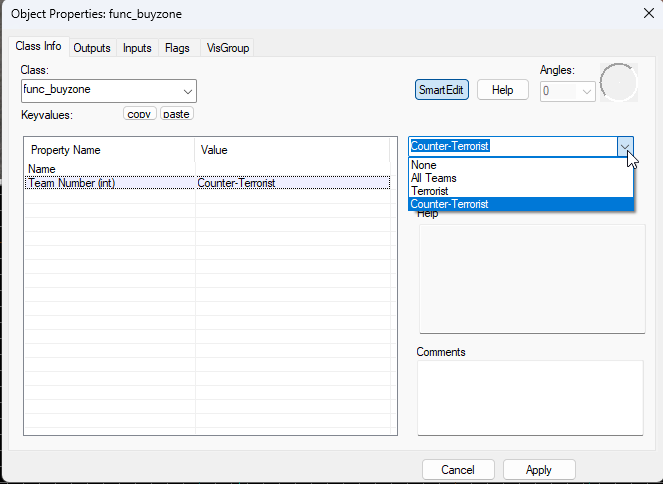Click inside the Comments text box

point(530,398)
